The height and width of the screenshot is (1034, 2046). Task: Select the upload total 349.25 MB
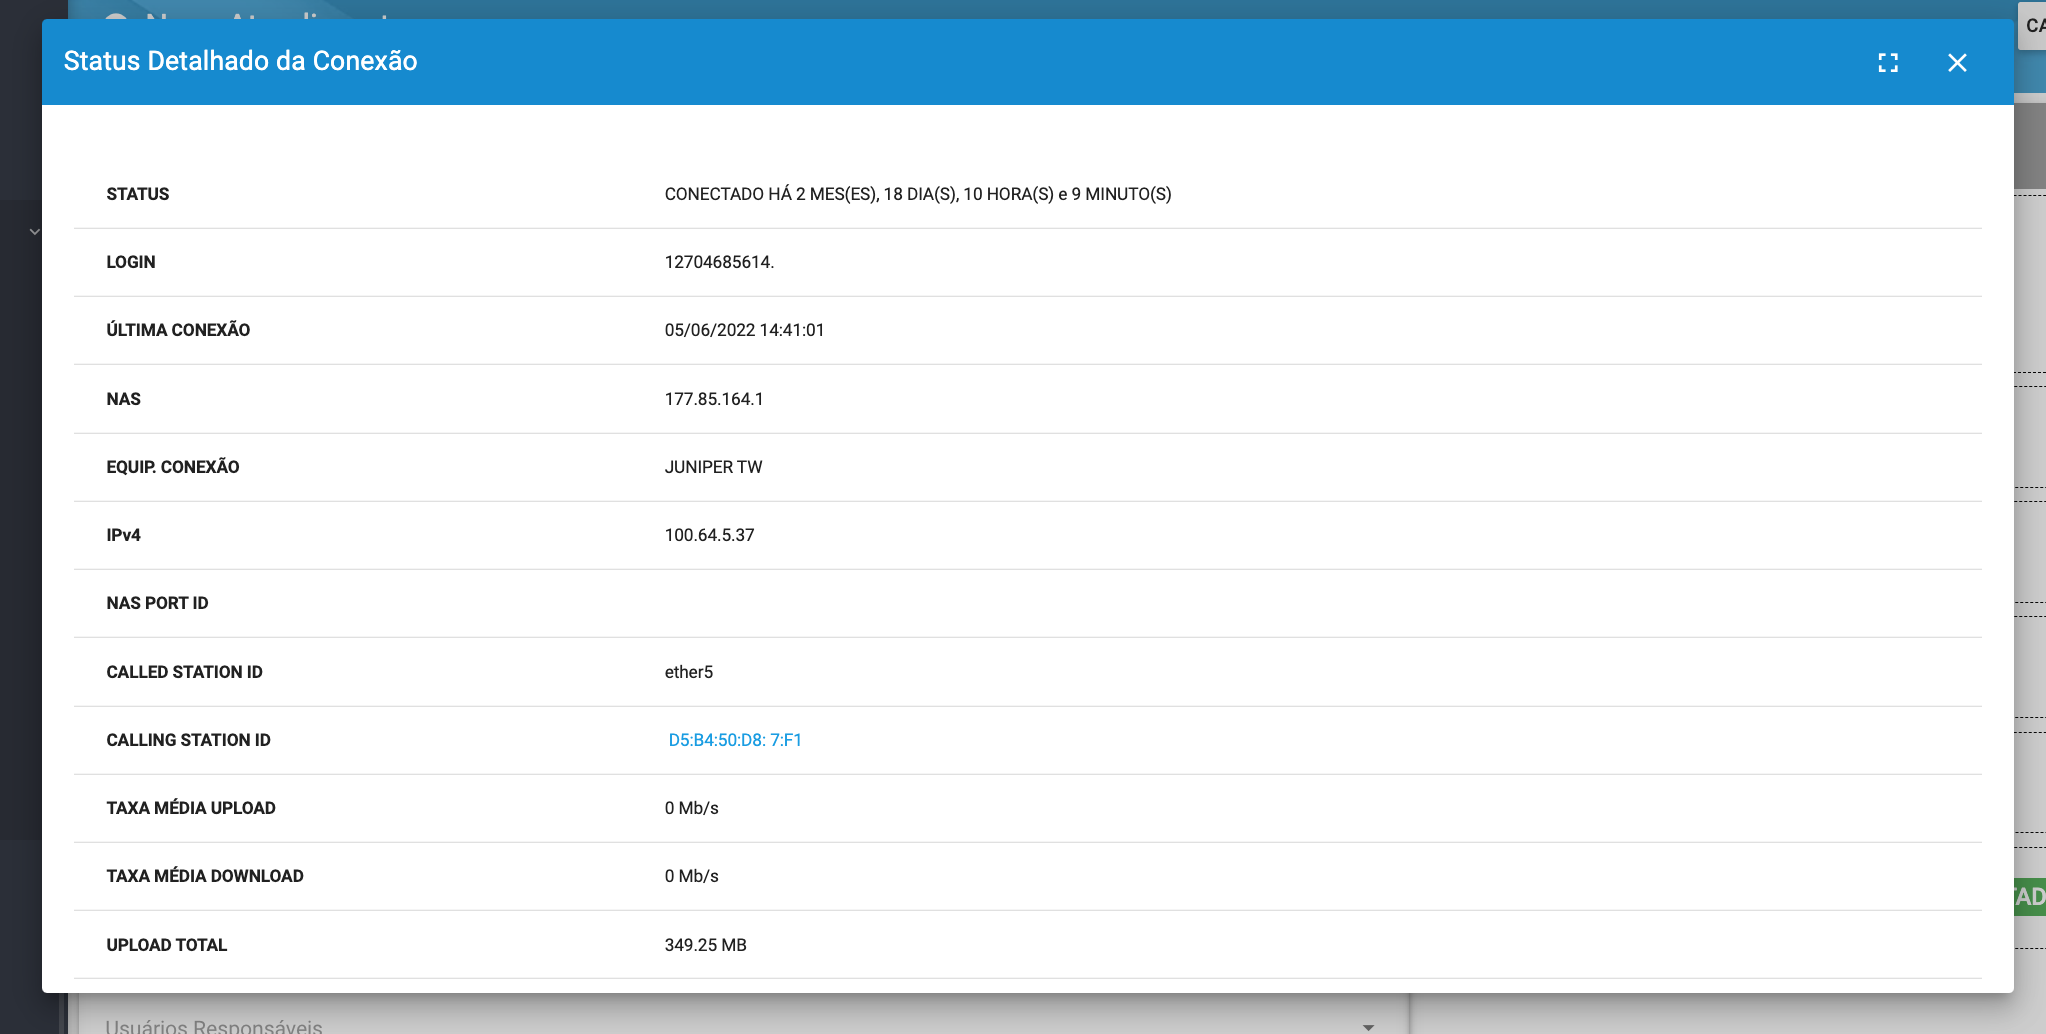pos(705,945)
